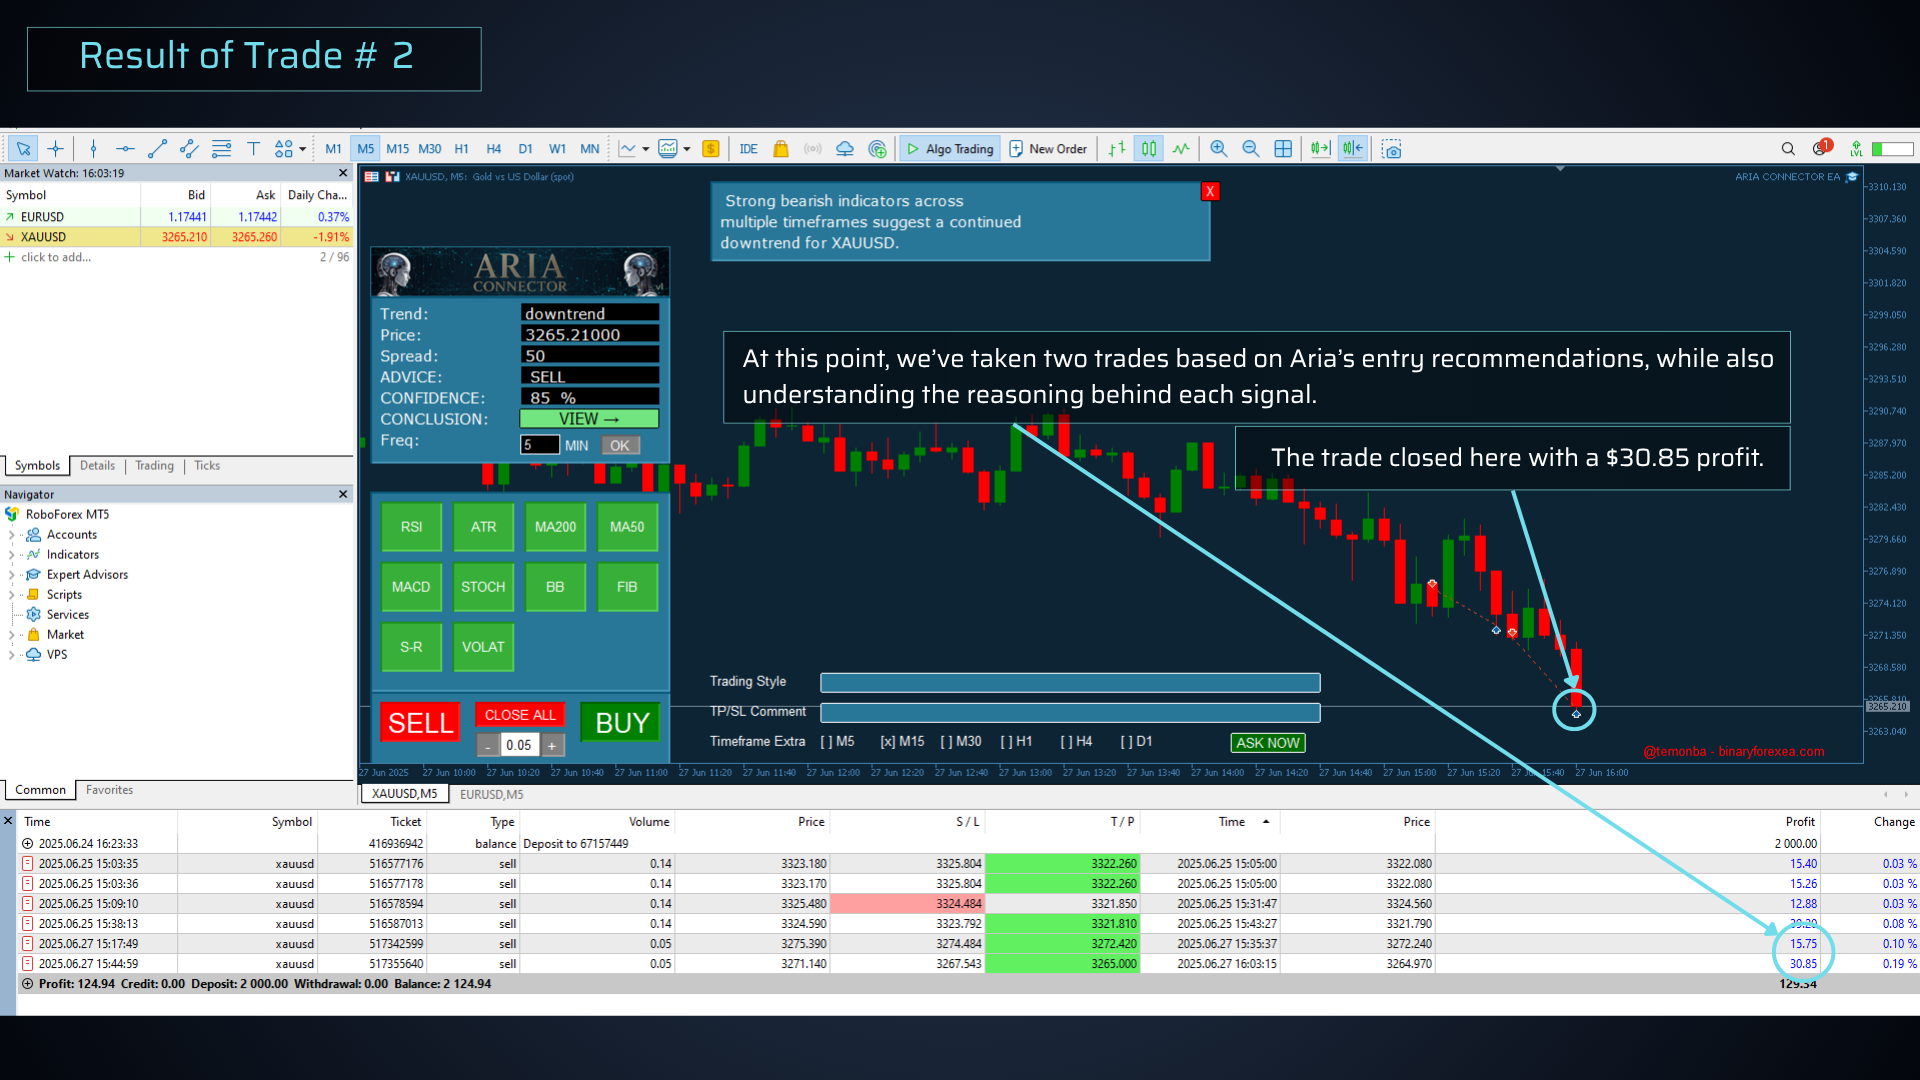Open account notifications with red badge
Image resolution: width=1920 pixels, height=1080 pixels.
1822,148
